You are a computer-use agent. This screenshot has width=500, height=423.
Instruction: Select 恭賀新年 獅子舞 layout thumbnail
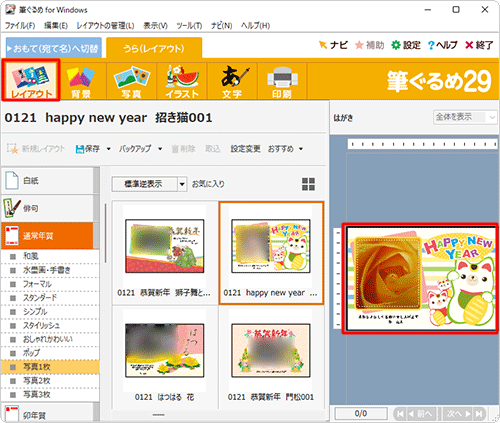pyautogui.click(x=165, y=253)
